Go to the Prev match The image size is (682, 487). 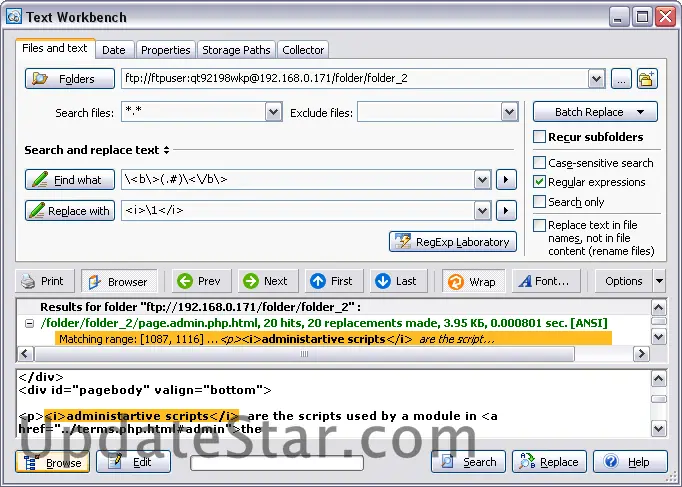click(x=201, y=281)
